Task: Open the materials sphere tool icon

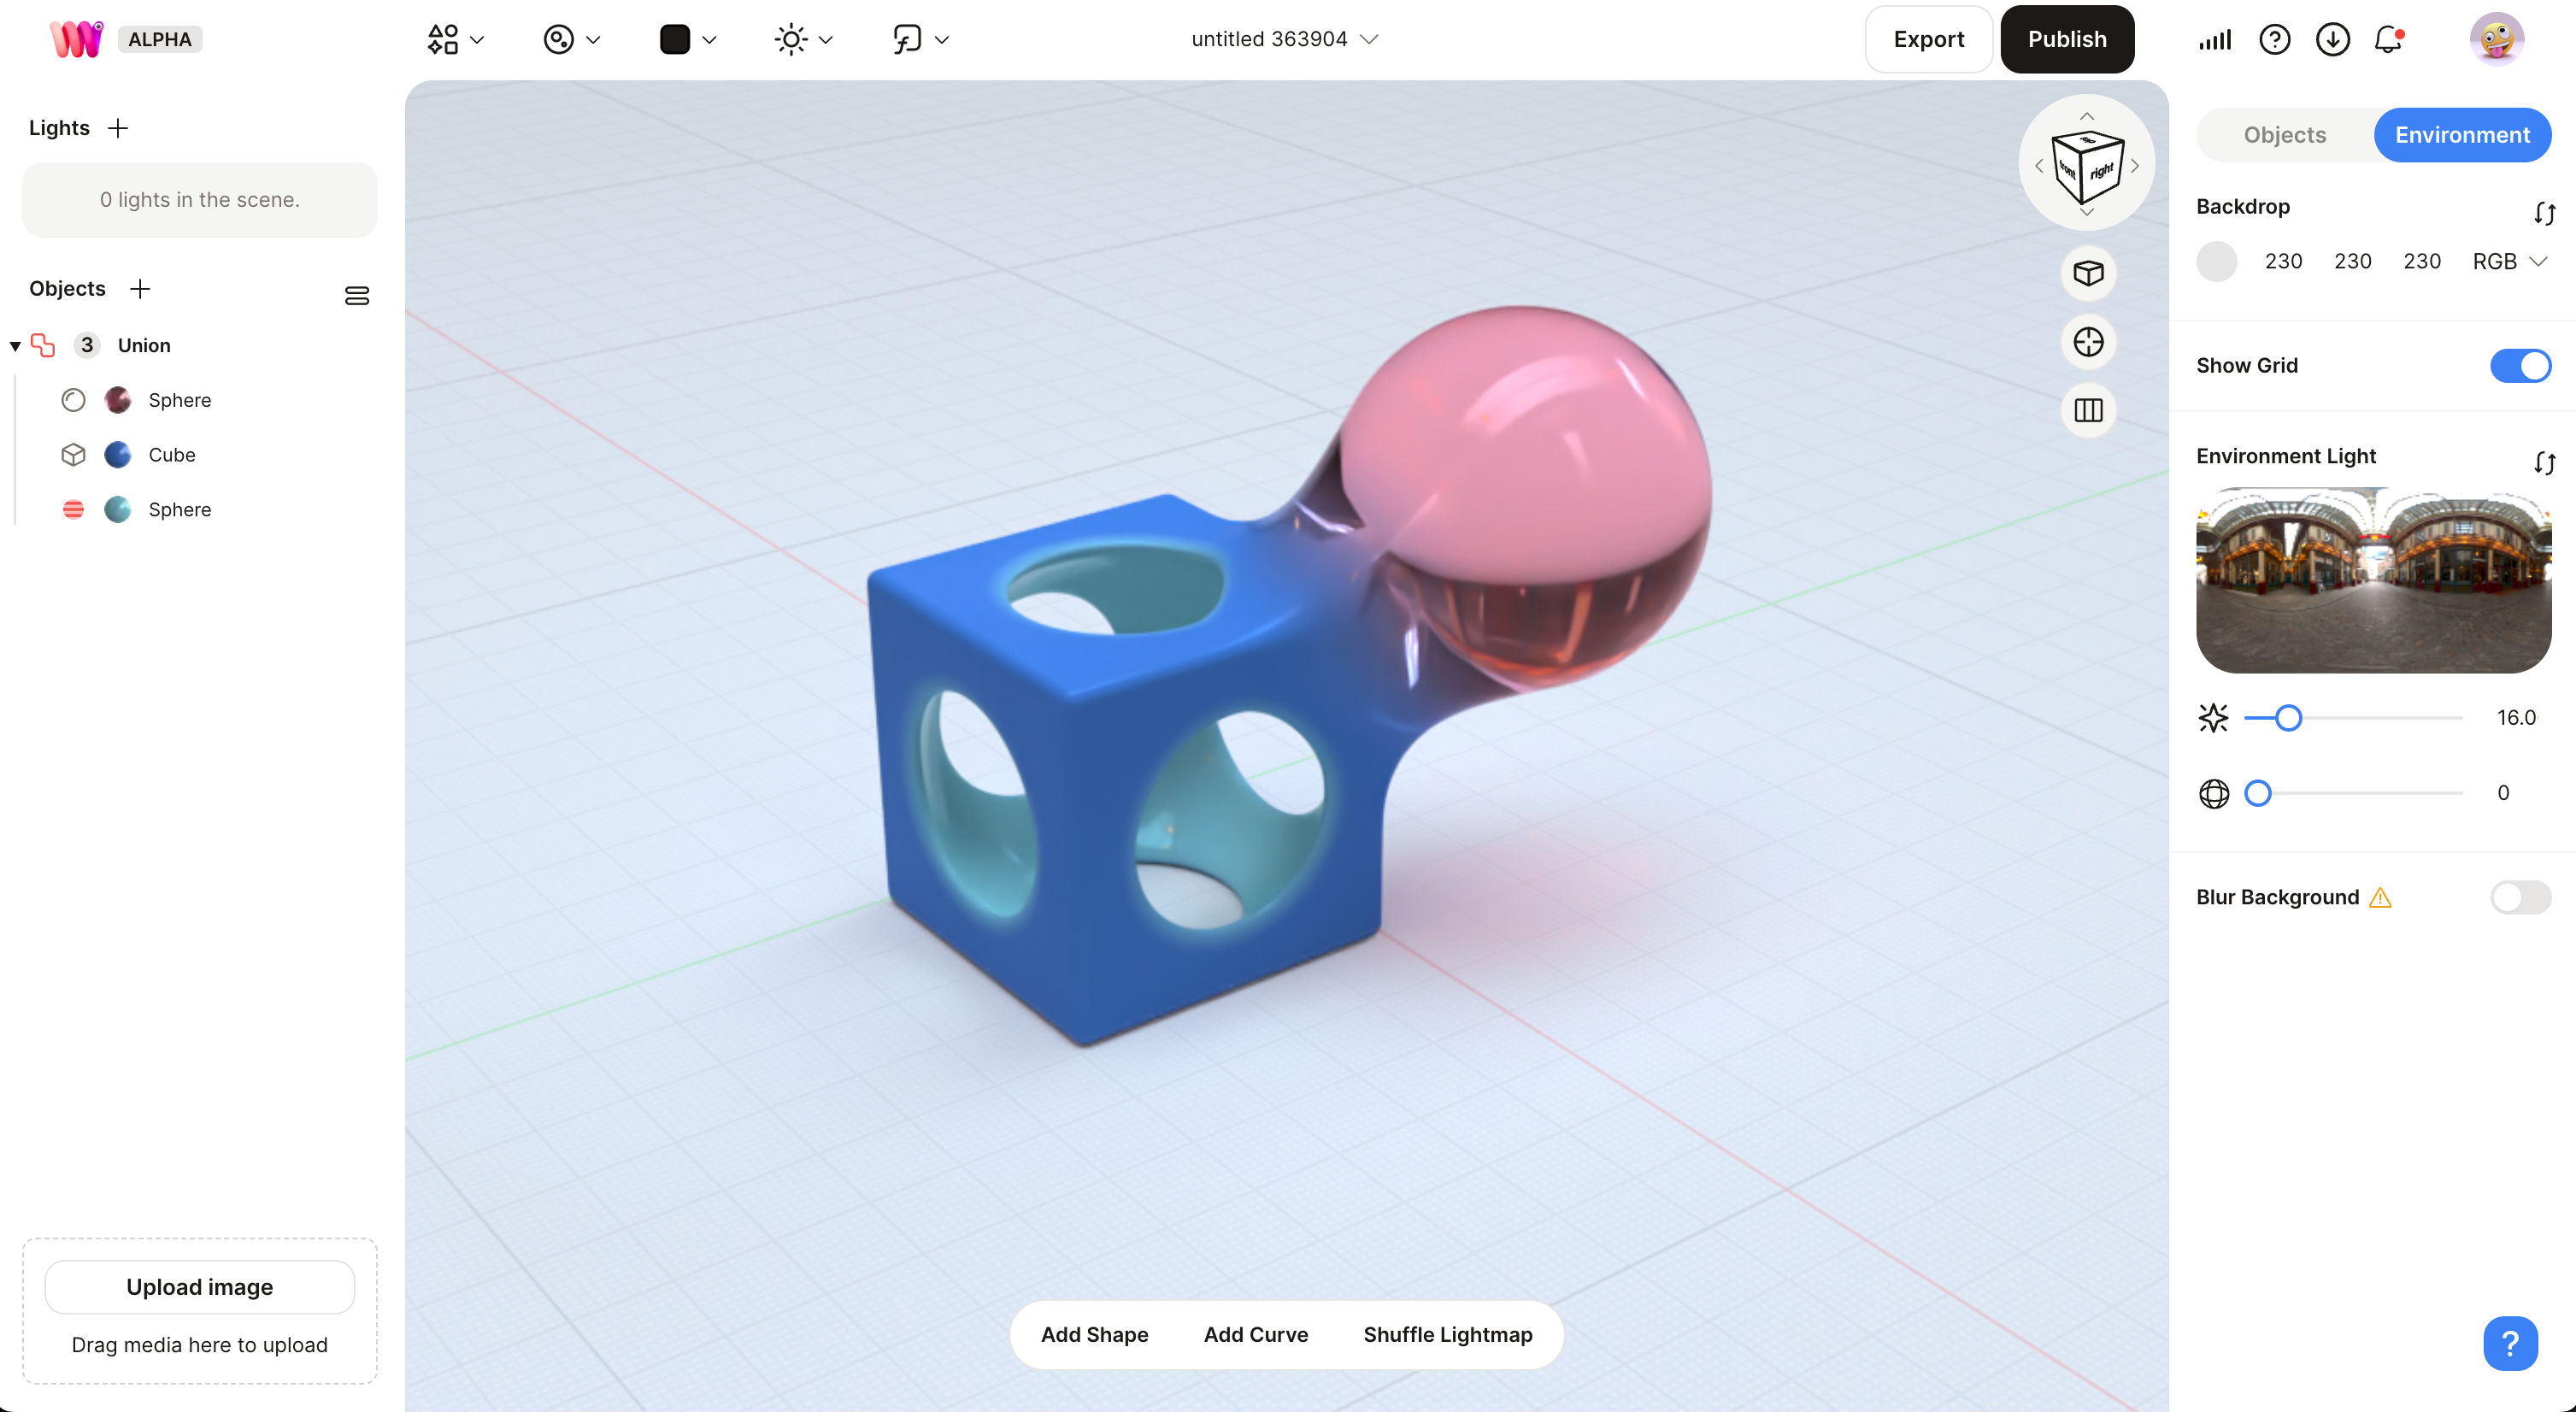Action: (559, 39)
